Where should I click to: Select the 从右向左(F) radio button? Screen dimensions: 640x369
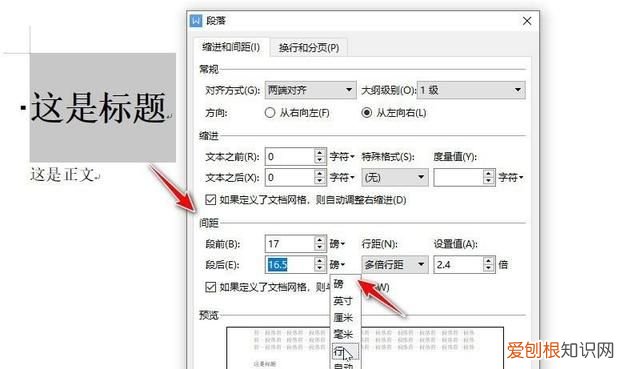(x=270, y=113)
